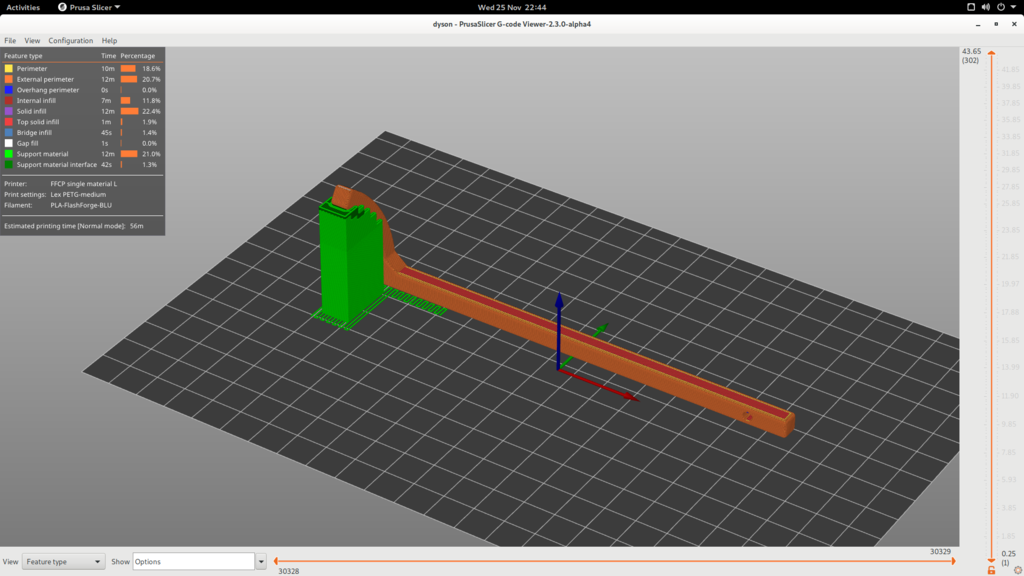
Task: Expand the Feature type view dropdown
Action: coord(63,562)
